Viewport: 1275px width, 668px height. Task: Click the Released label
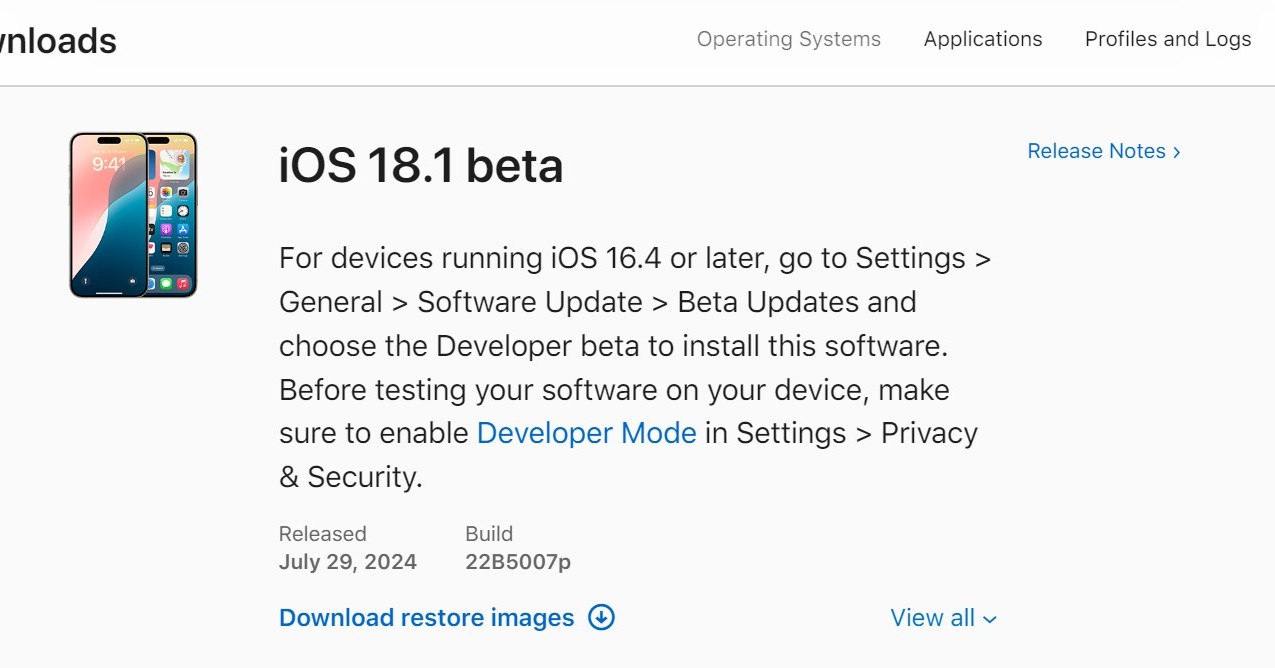point(322,533)
